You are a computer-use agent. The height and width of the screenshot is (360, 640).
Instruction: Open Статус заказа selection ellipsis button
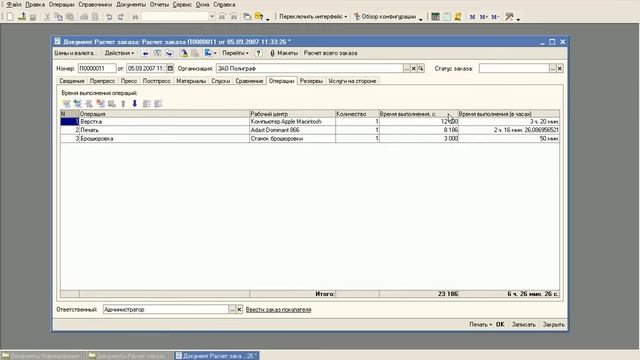click(552, 69)
